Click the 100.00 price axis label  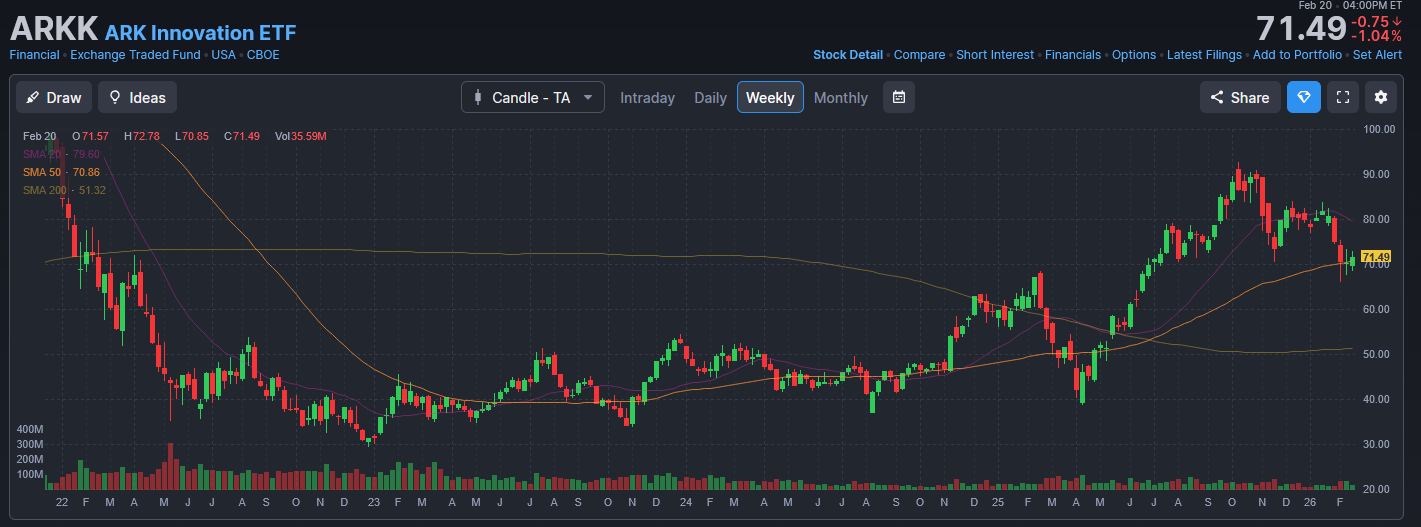tap(1380, 129)
